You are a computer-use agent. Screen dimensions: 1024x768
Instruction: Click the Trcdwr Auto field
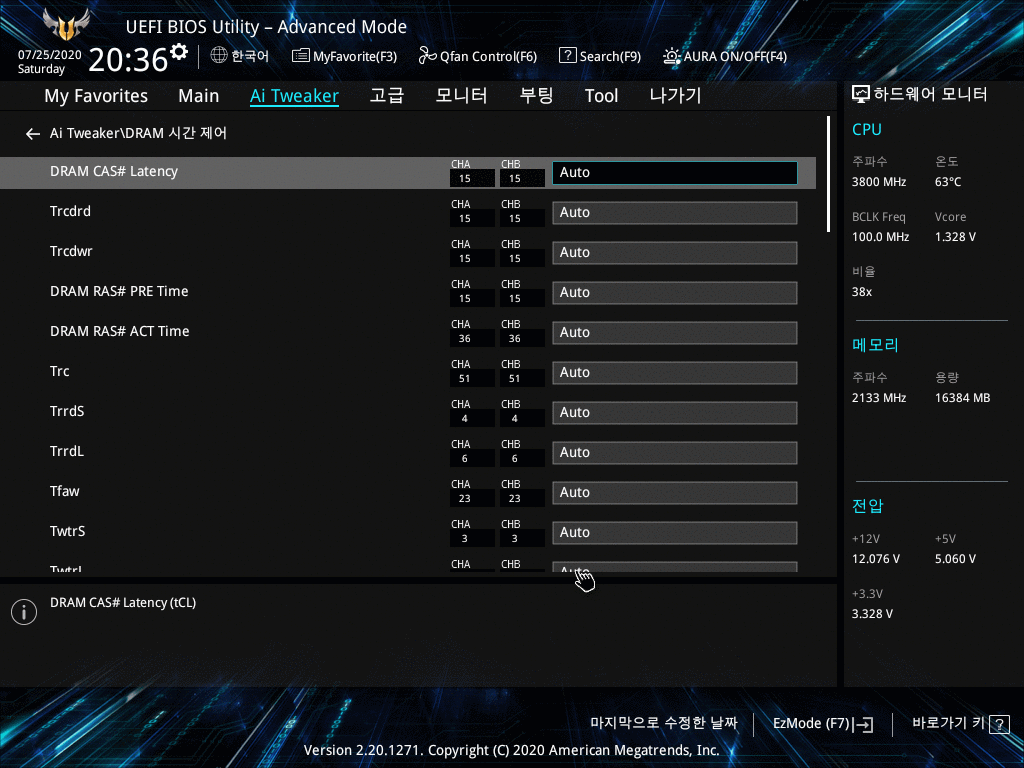(675, 253)
